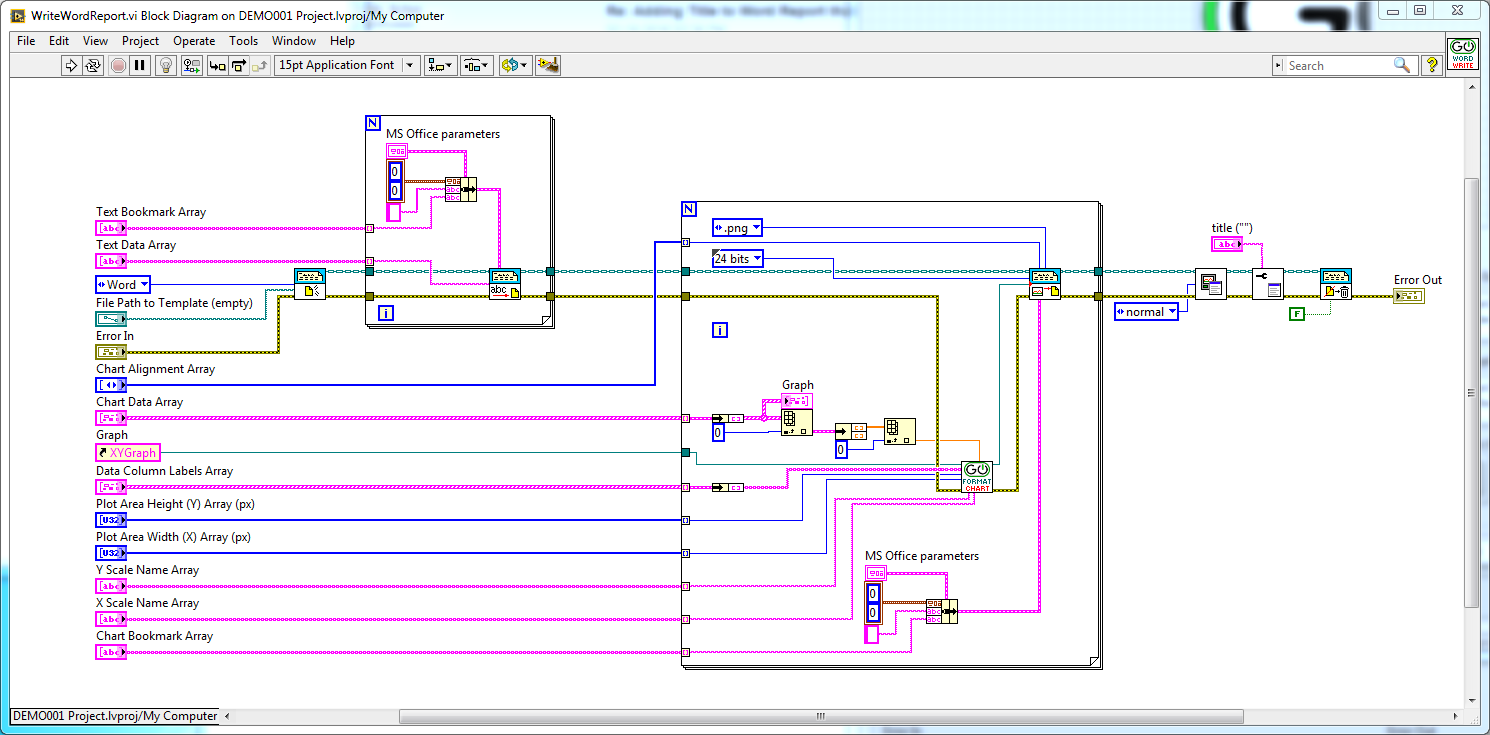
Task: Select the .png enum constant
Action: 736,228
